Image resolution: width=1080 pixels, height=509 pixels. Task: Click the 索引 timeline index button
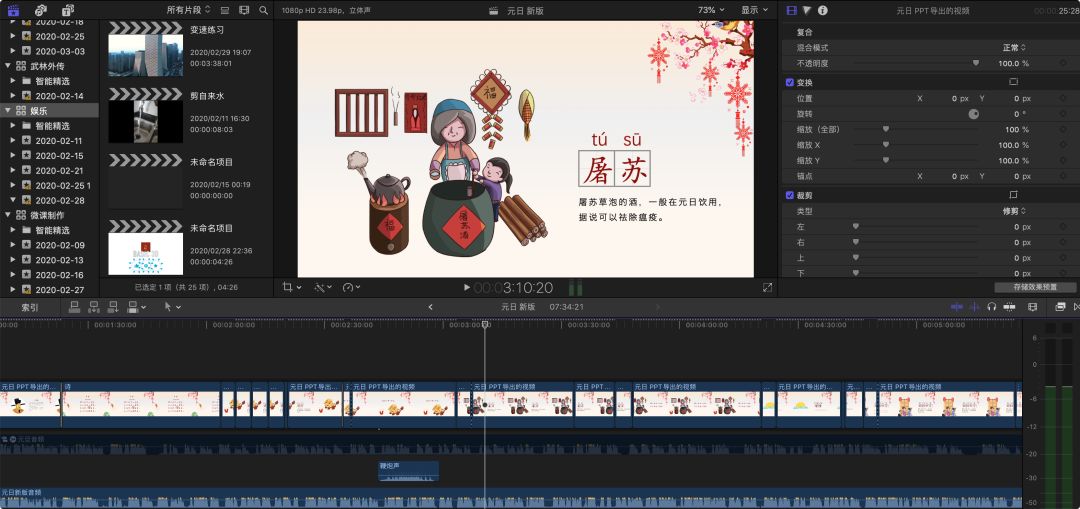pos(30,307)
